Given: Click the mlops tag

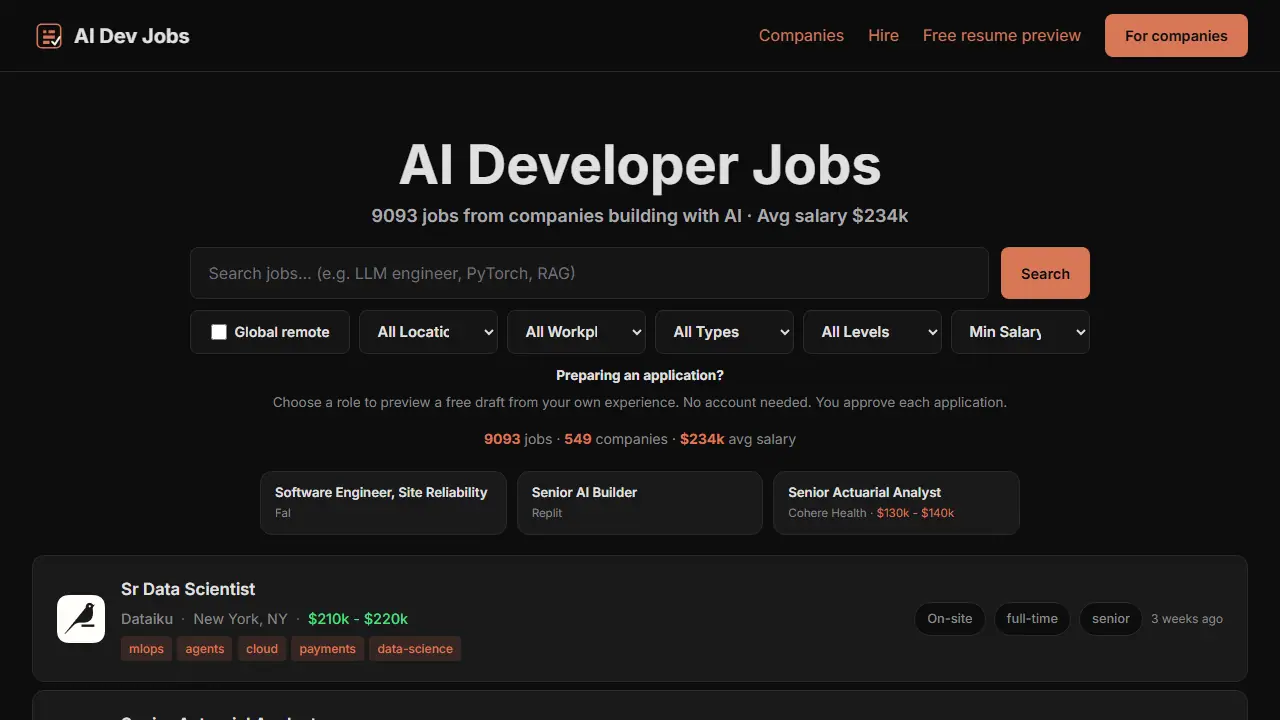Looking at the screenshot, I should [x=146, y=649].
